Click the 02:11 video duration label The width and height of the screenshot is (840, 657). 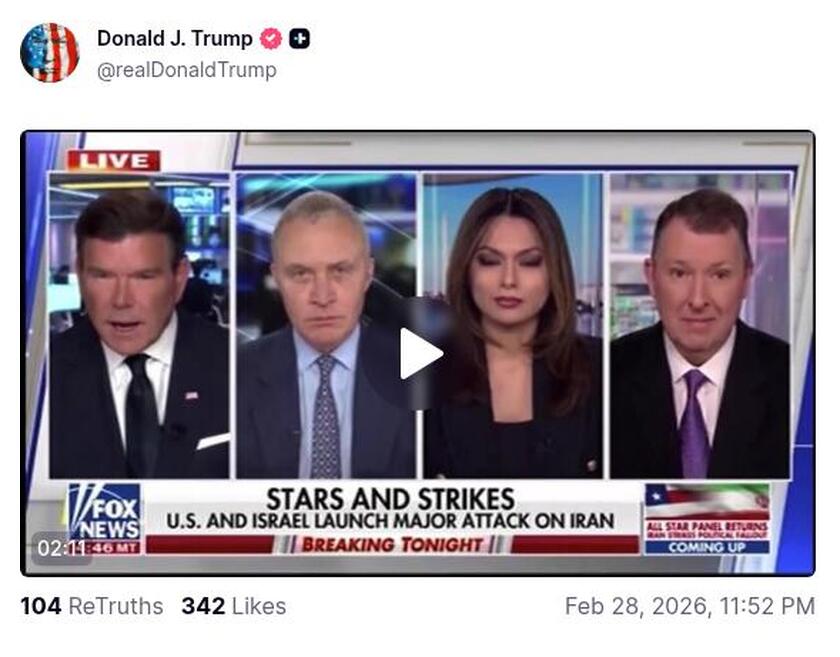[x=62, y=548]
